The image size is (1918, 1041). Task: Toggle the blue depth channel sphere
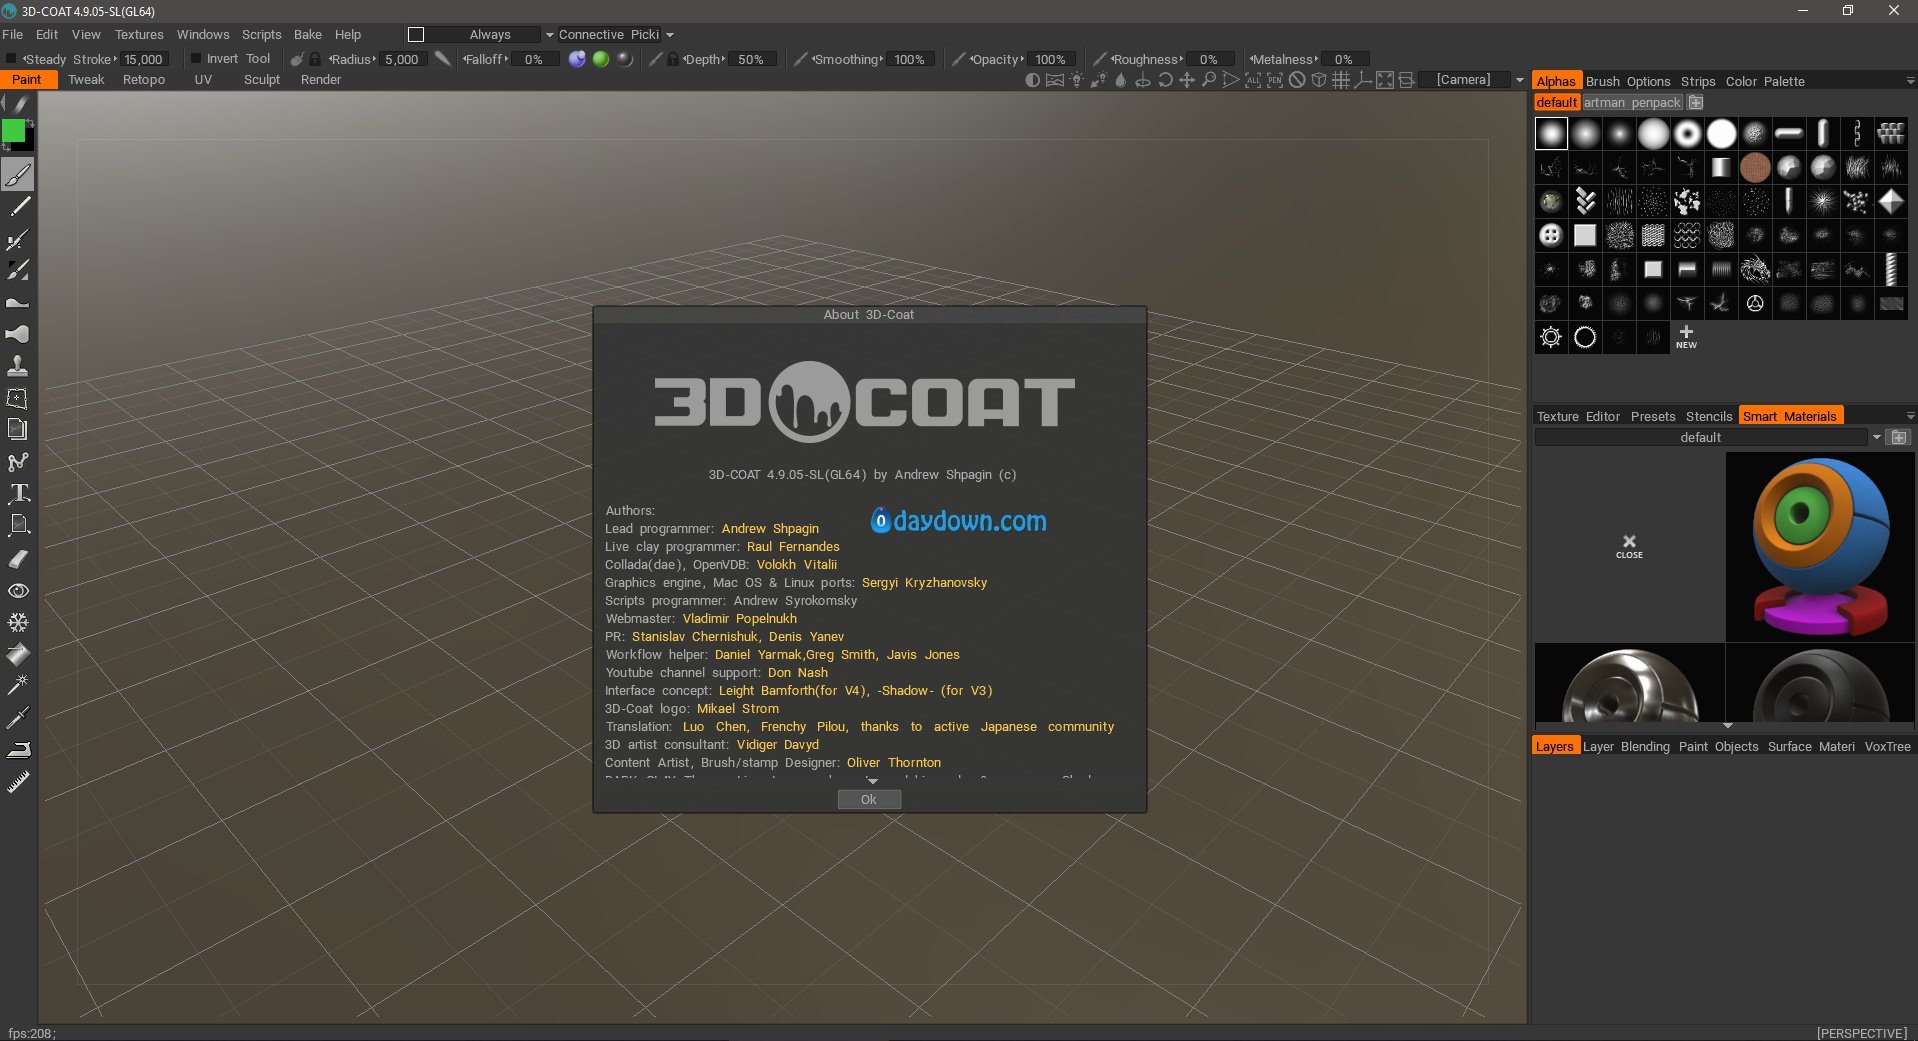[577, 59]
